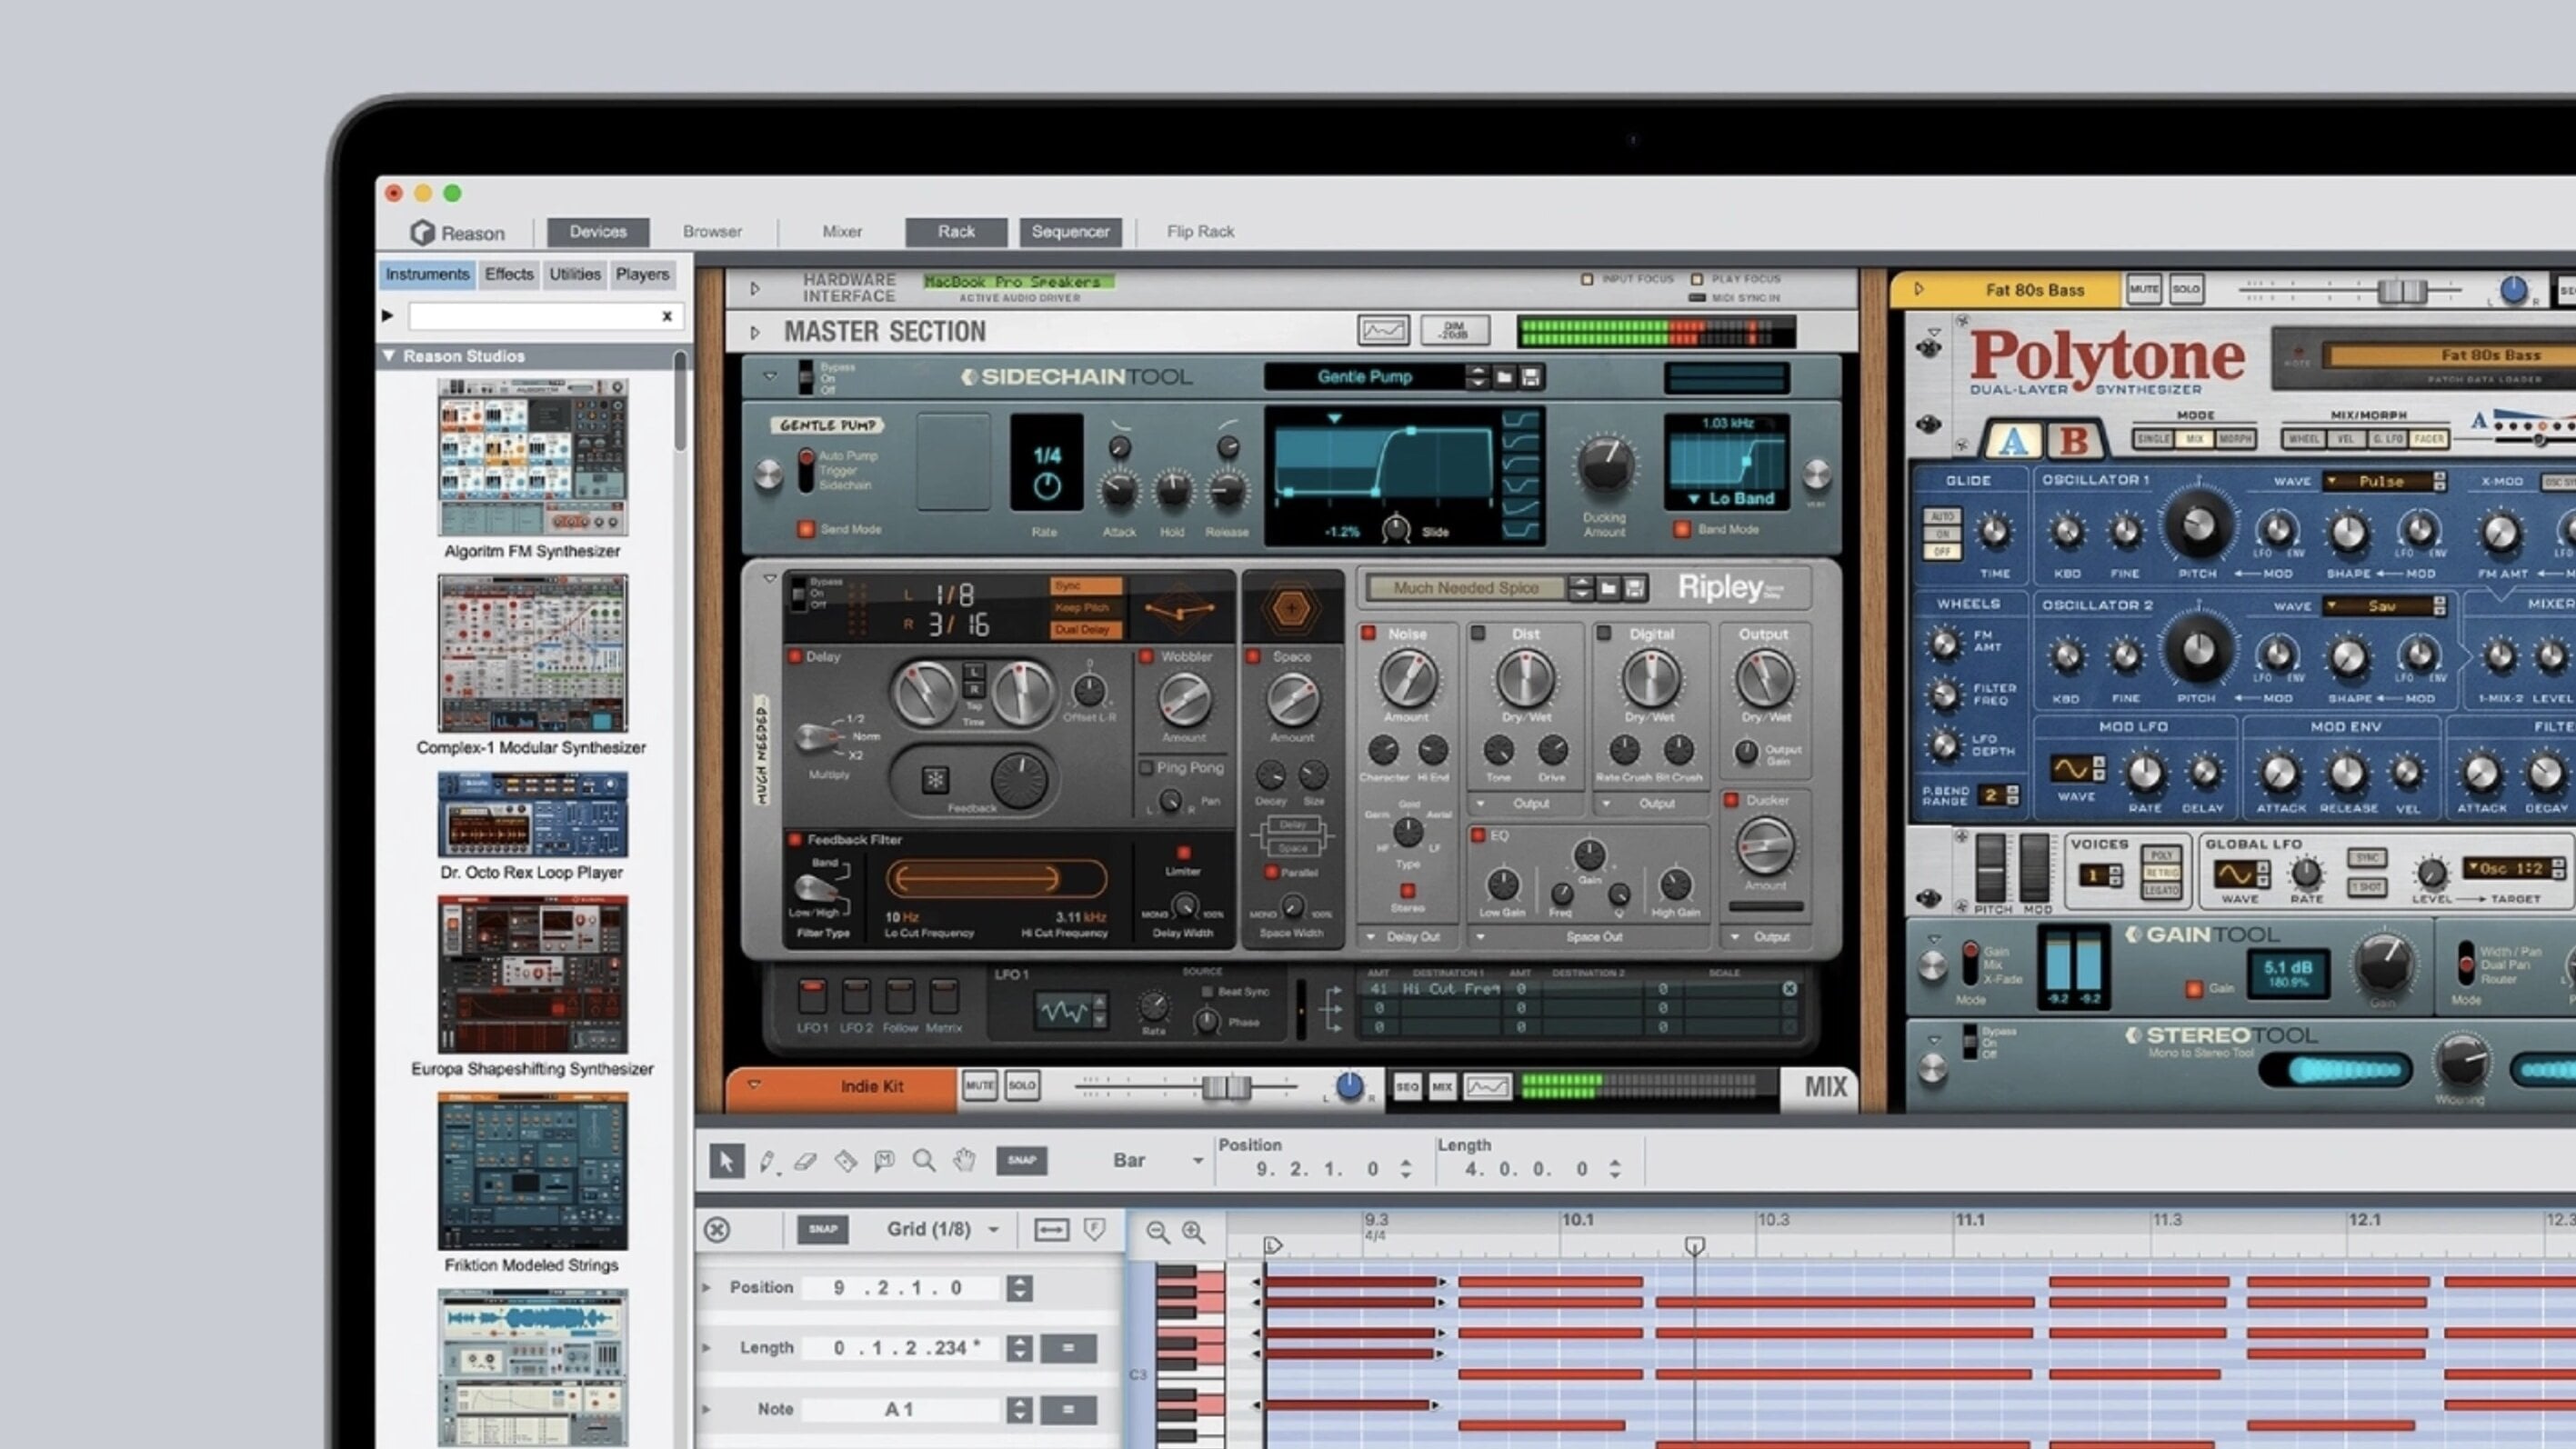
Task: Click the Flip Rack button
Action: point(1200,232)
